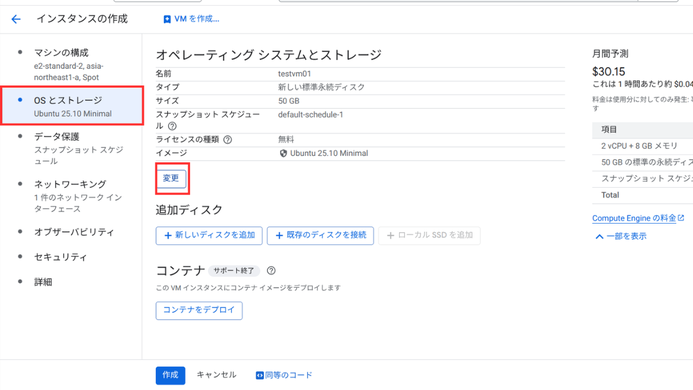Click the blue 作成 button
Viewport: 693px width, 390px height.
click(170, 375)
